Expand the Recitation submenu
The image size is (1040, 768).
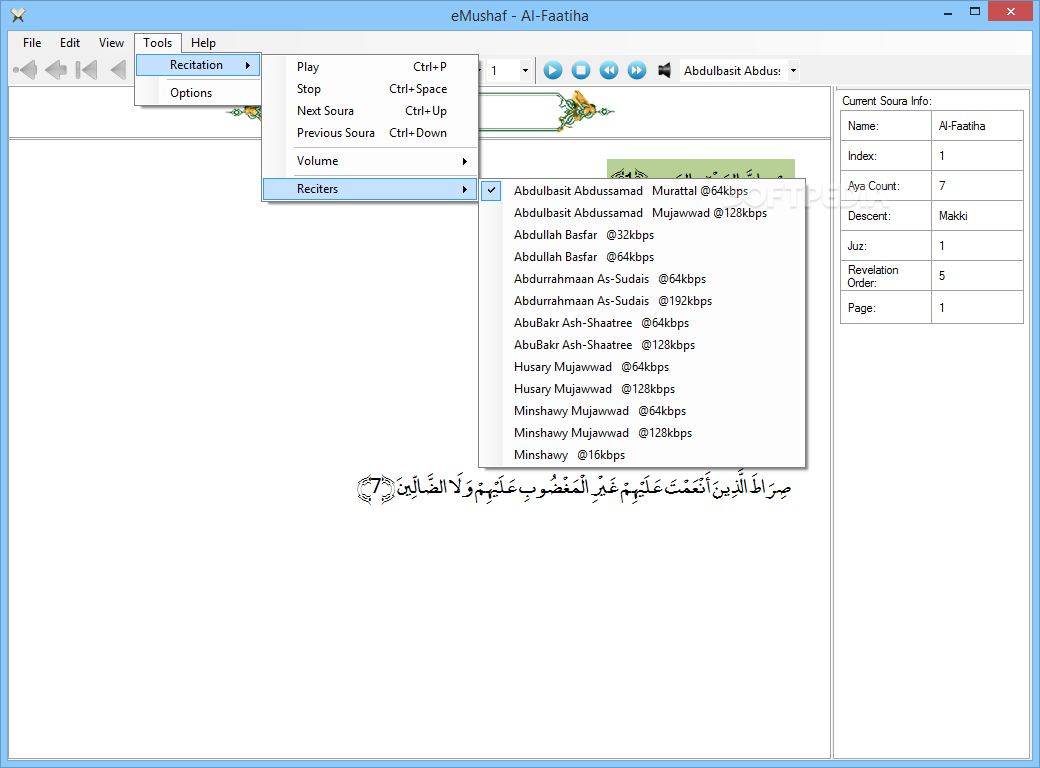click(x=198, y=65)
